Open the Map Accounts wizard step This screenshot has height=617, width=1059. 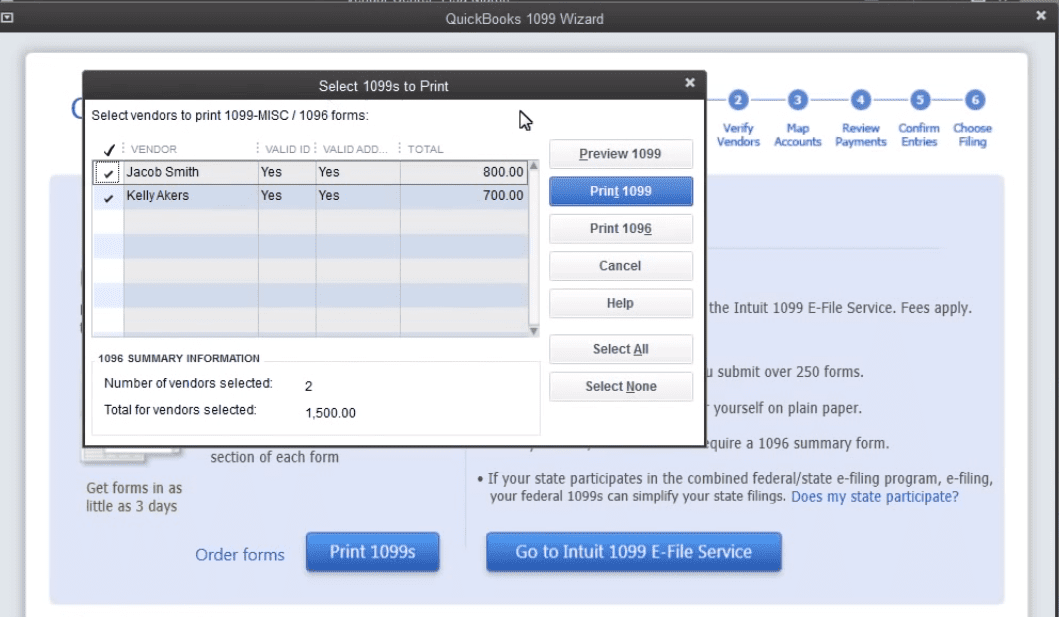797,100
